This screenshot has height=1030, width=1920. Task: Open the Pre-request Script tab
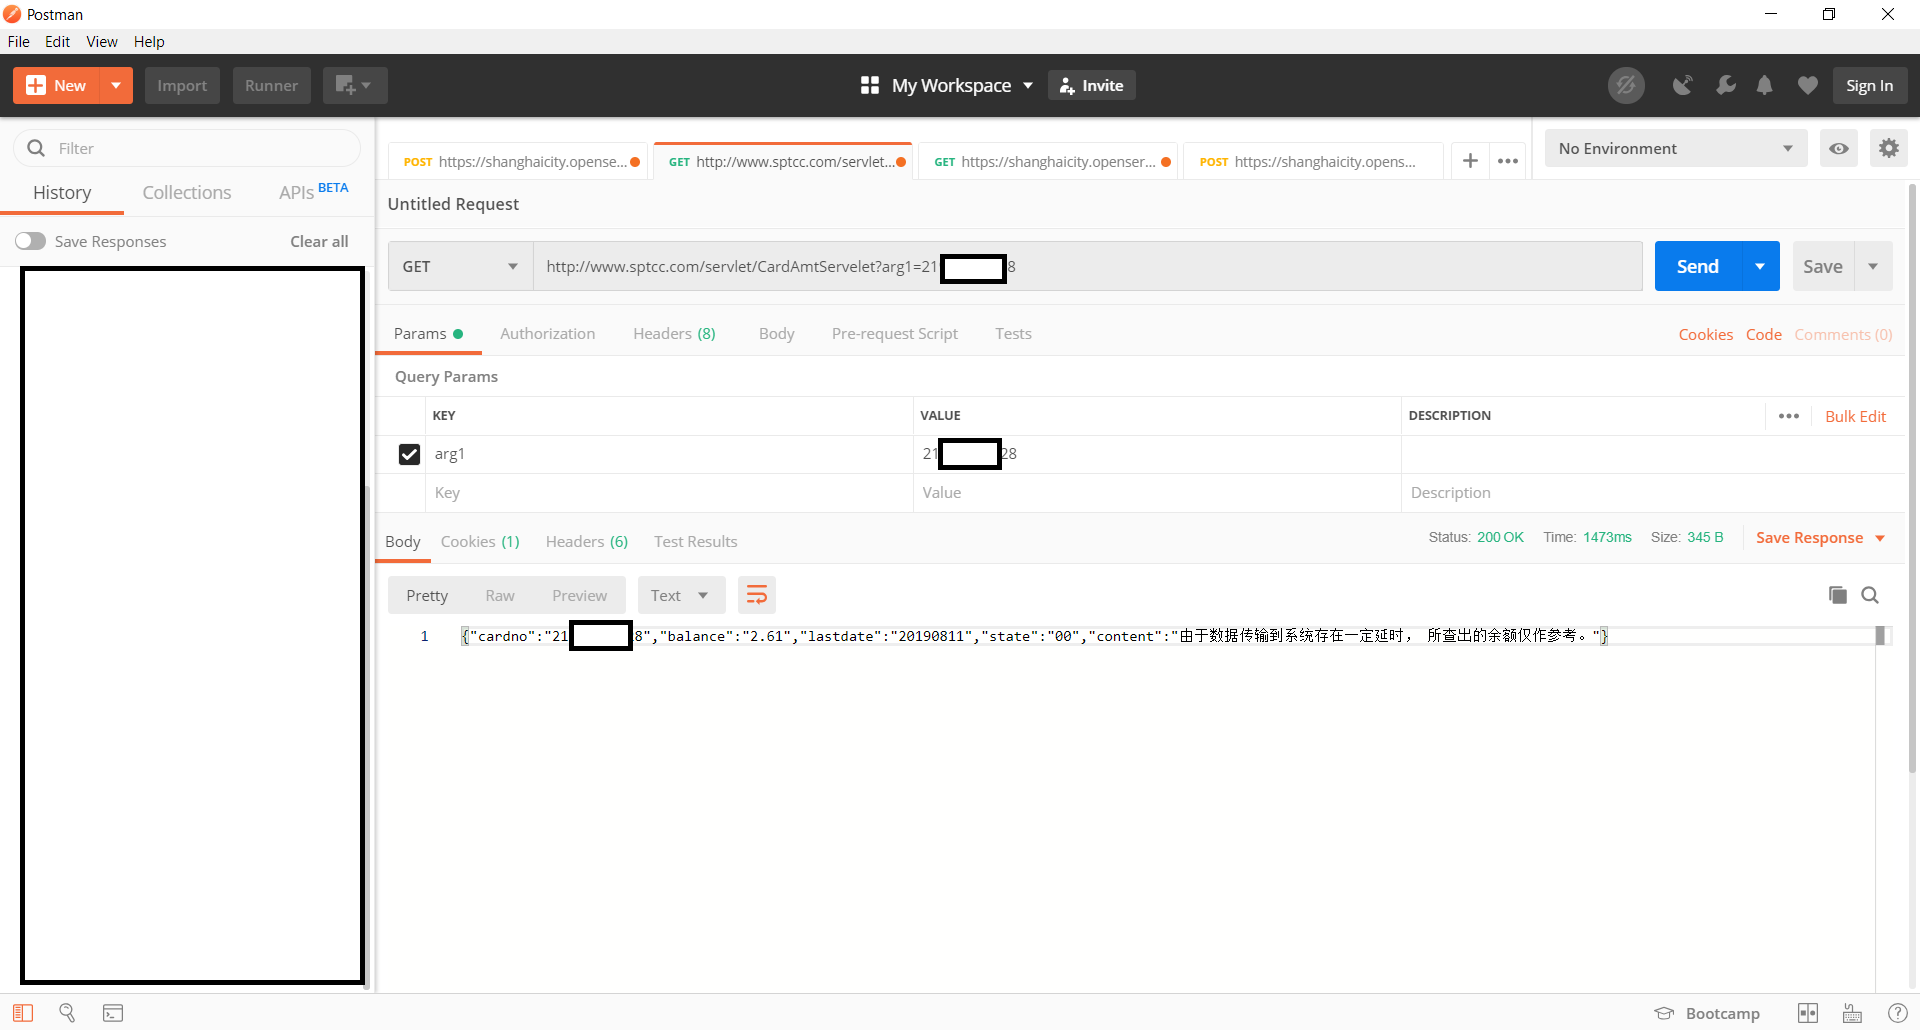[895, 334]
